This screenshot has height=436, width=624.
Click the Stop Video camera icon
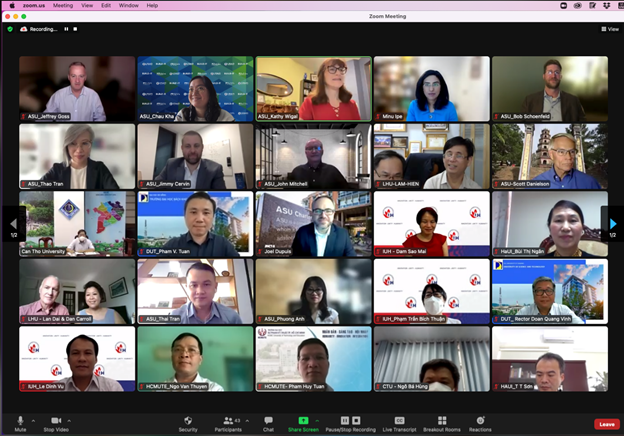tap(56, 420)
